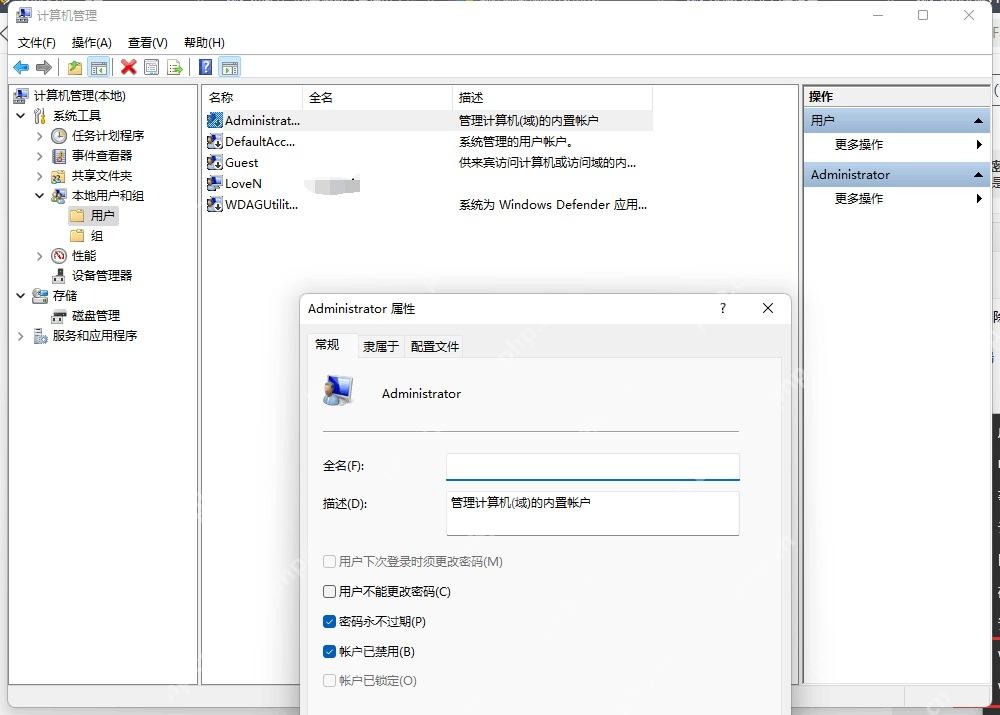Expand the 任务计划程序 tree node
Viewport: 1000px width, 715px height.
(40, 136)
